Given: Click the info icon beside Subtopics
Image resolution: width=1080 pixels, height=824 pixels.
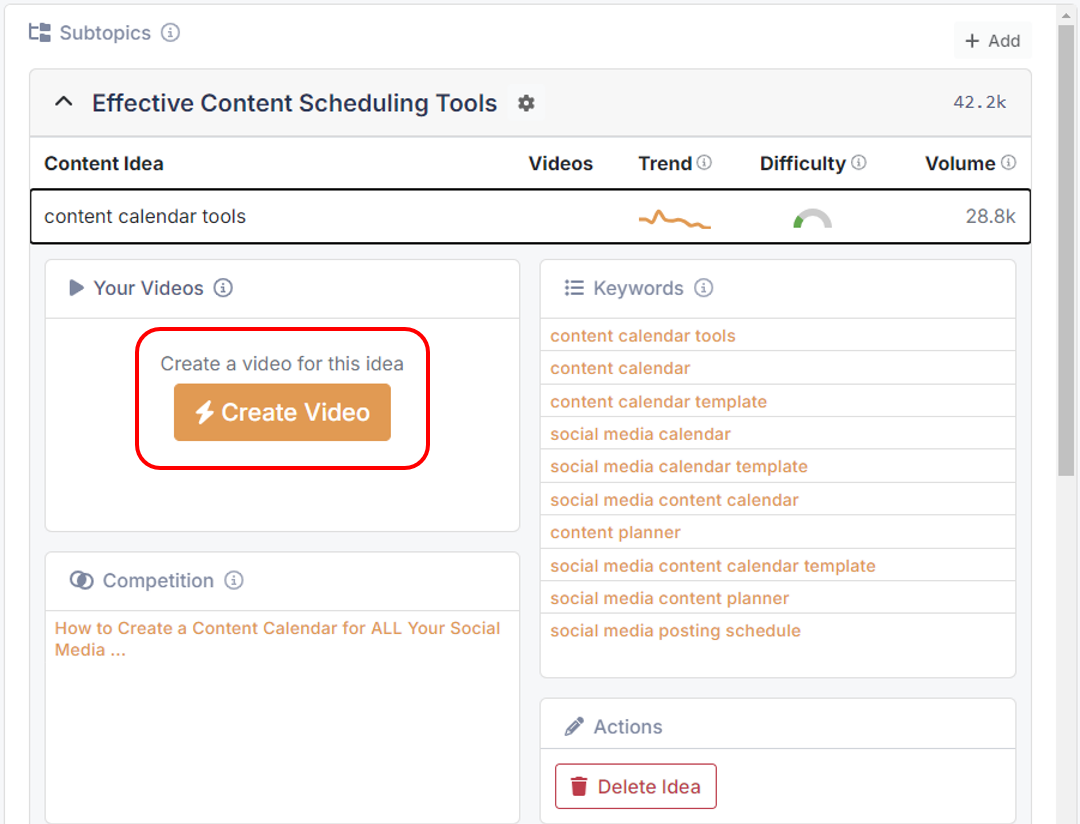Looking at the screenshot, I should coord(171,32).
